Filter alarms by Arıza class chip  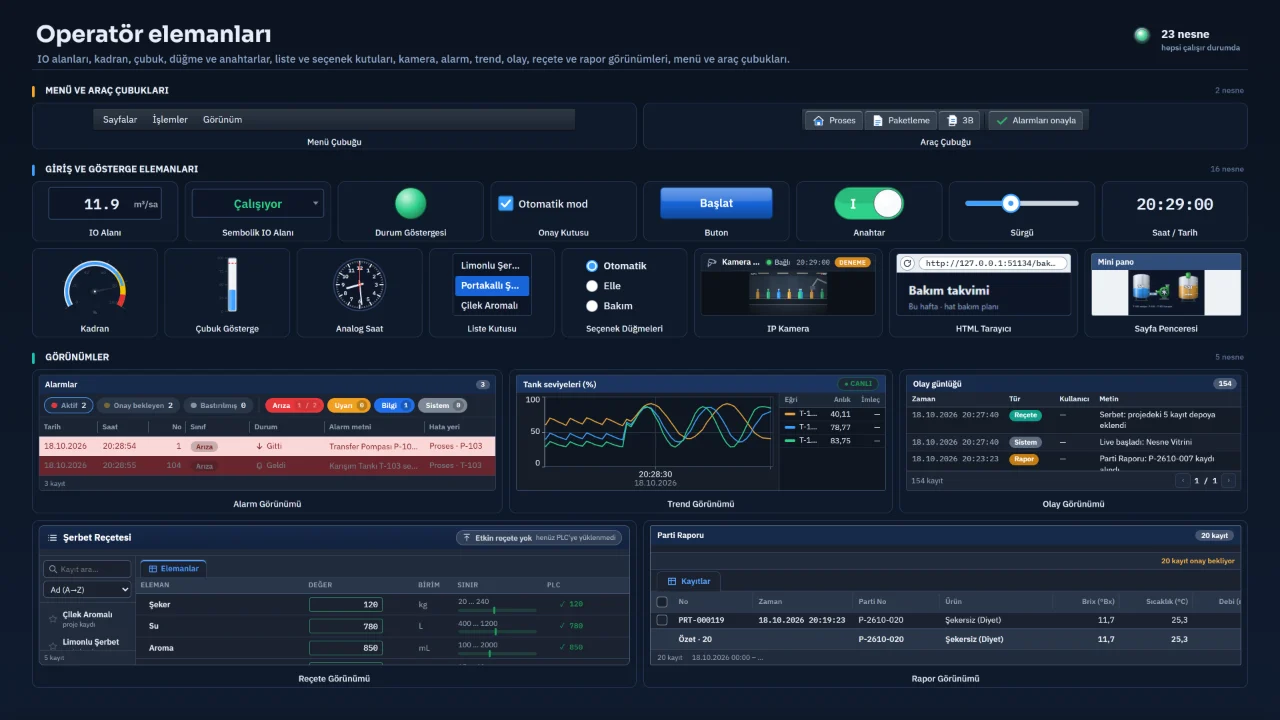pos(294,405)
